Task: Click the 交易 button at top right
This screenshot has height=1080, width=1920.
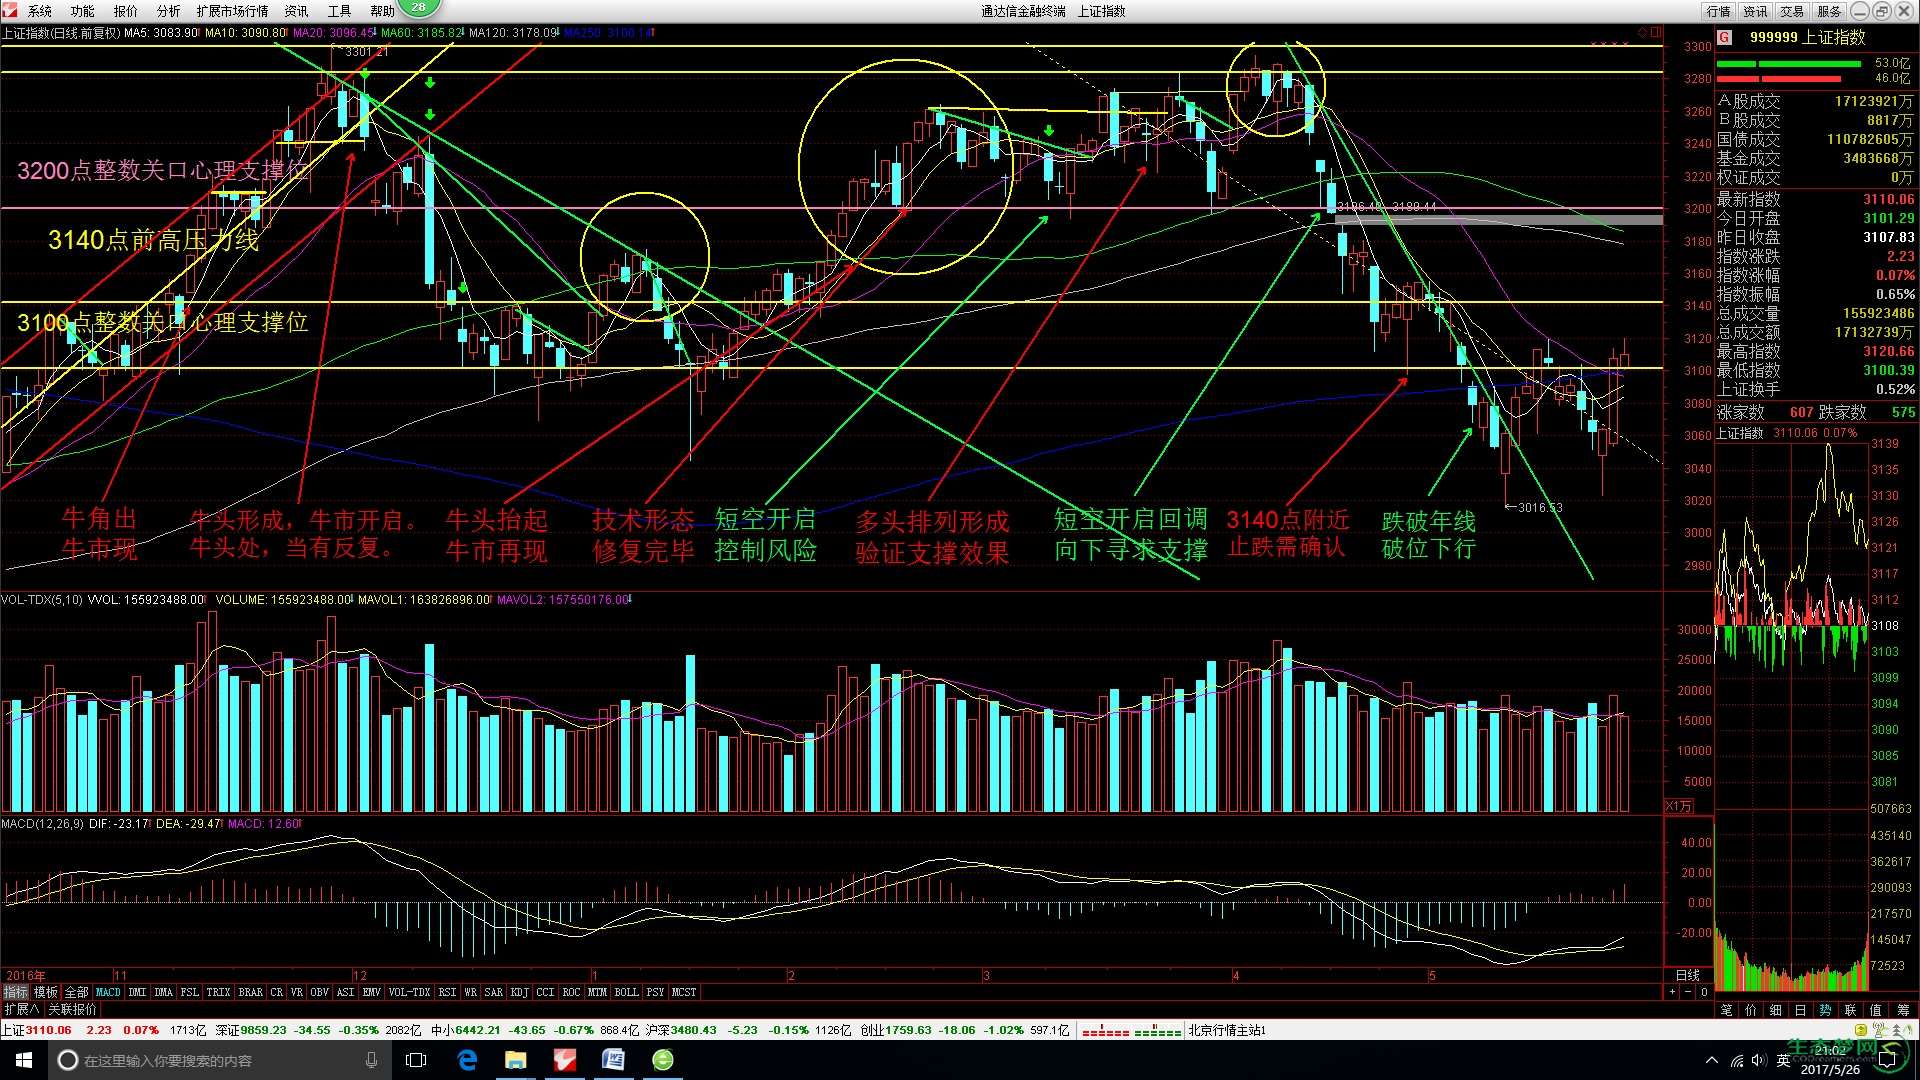Action: click(1793, 11)
